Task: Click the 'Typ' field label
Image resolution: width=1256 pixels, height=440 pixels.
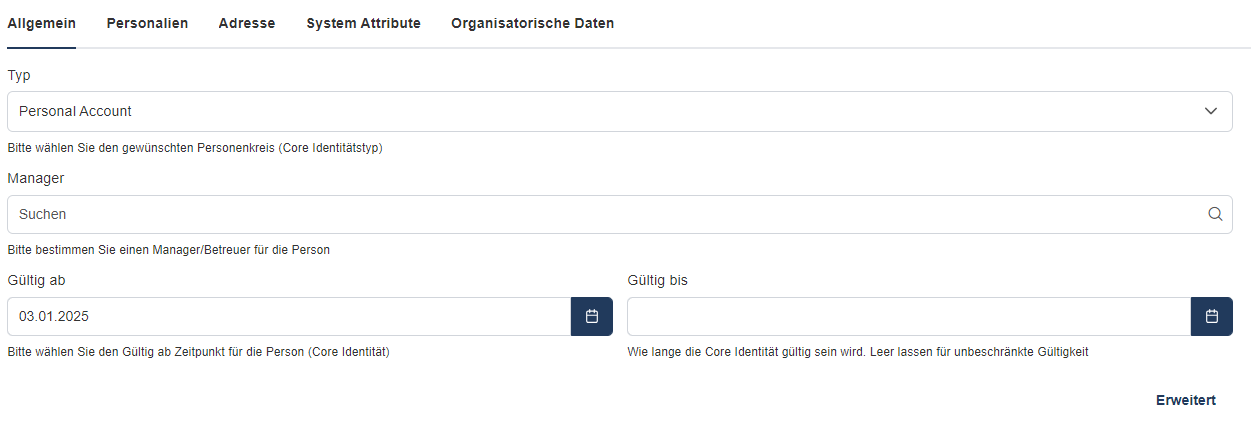Action: click(19, 75)
